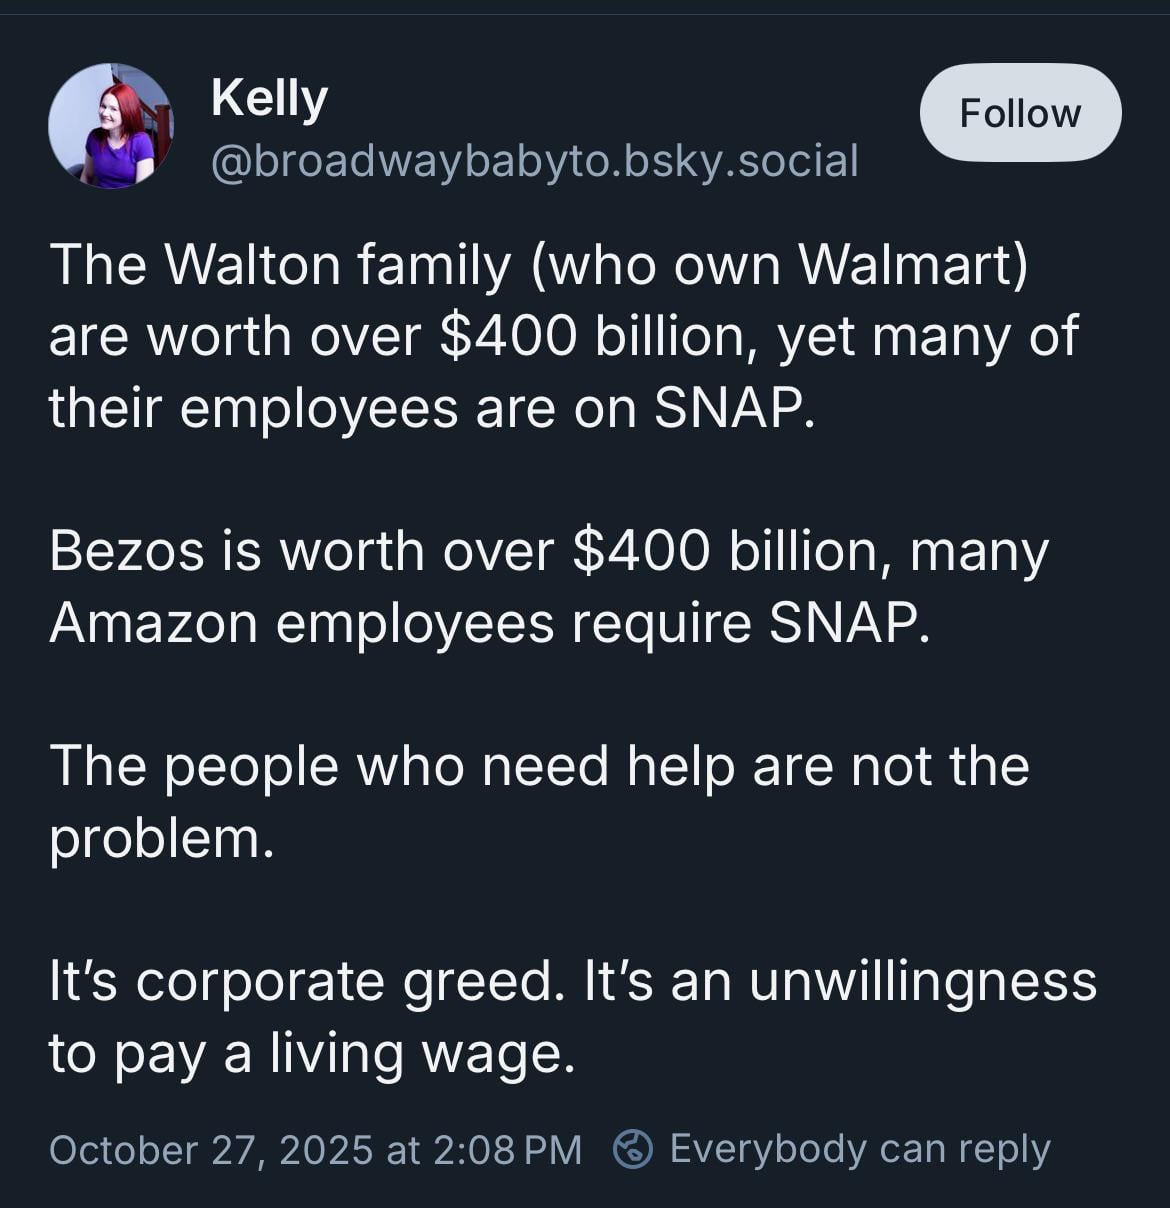Click the Follow button

point(1020,112)
